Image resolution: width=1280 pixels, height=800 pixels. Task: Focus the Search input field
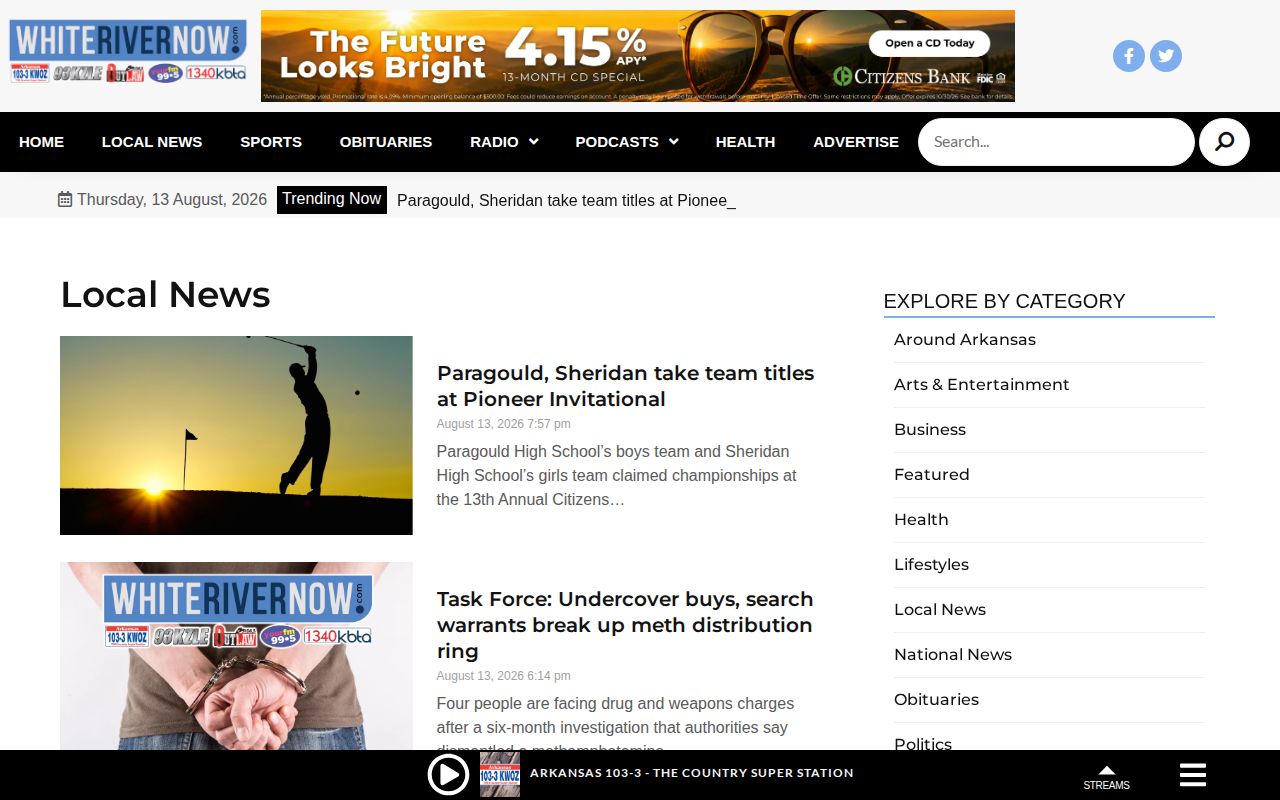(1056, 142)
